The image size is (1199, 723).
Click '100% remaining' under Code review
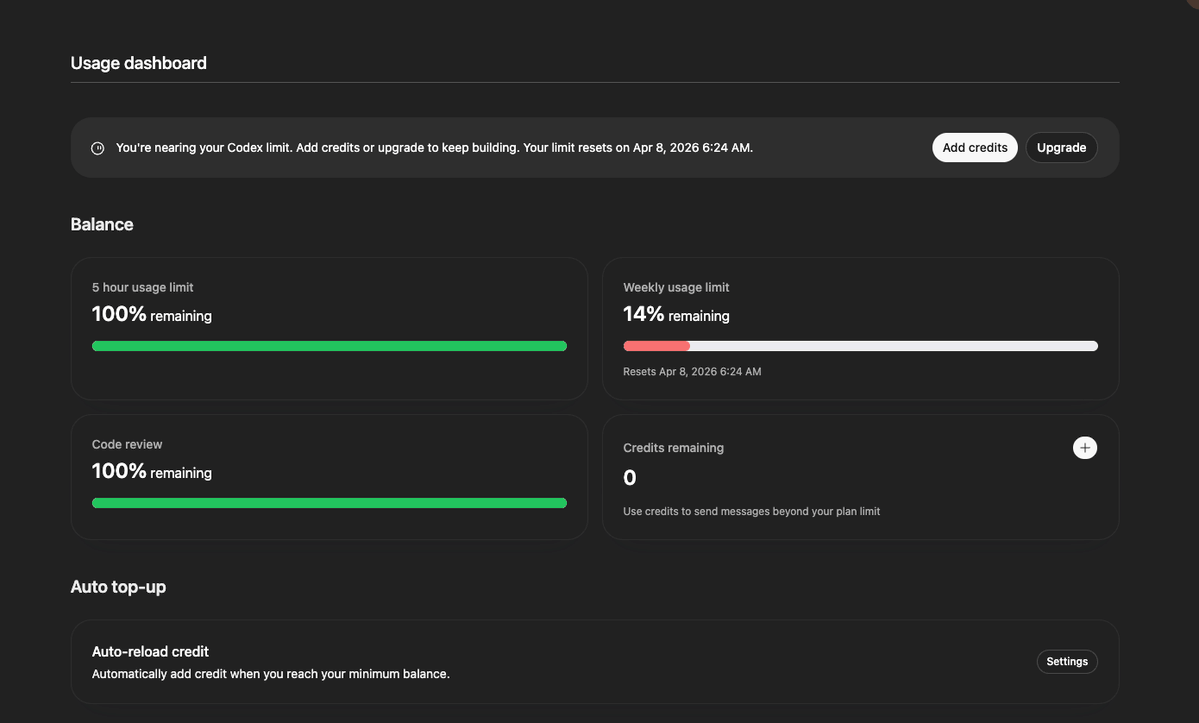click(x=151, y=471)
